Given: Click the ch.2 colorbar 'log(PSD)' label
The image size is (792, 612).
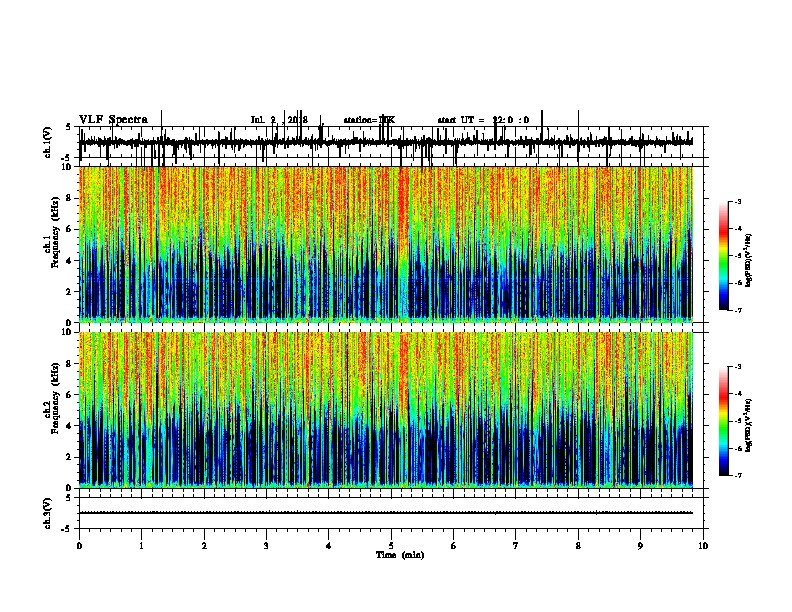Looking at the screenshot, I should point(749,425).
